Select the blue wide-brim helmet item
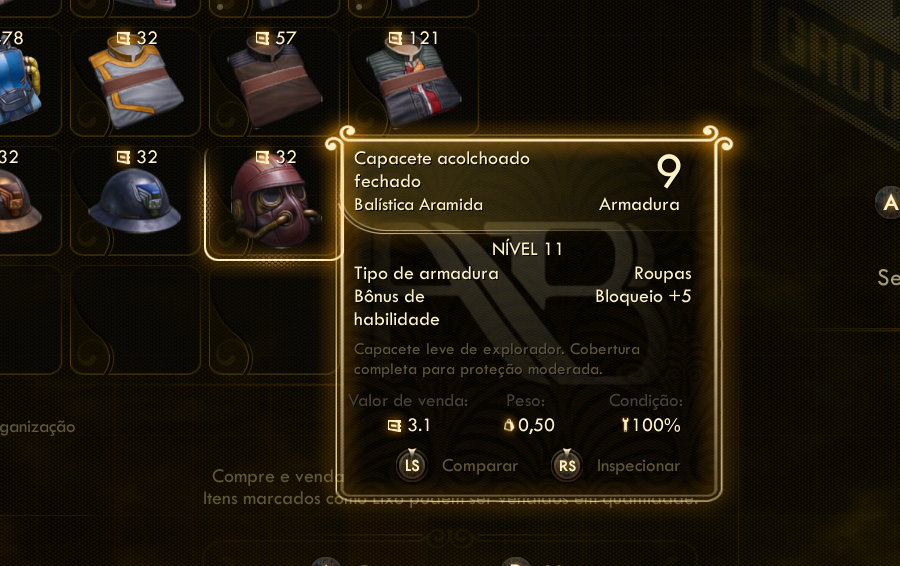 tap(135, 201)
